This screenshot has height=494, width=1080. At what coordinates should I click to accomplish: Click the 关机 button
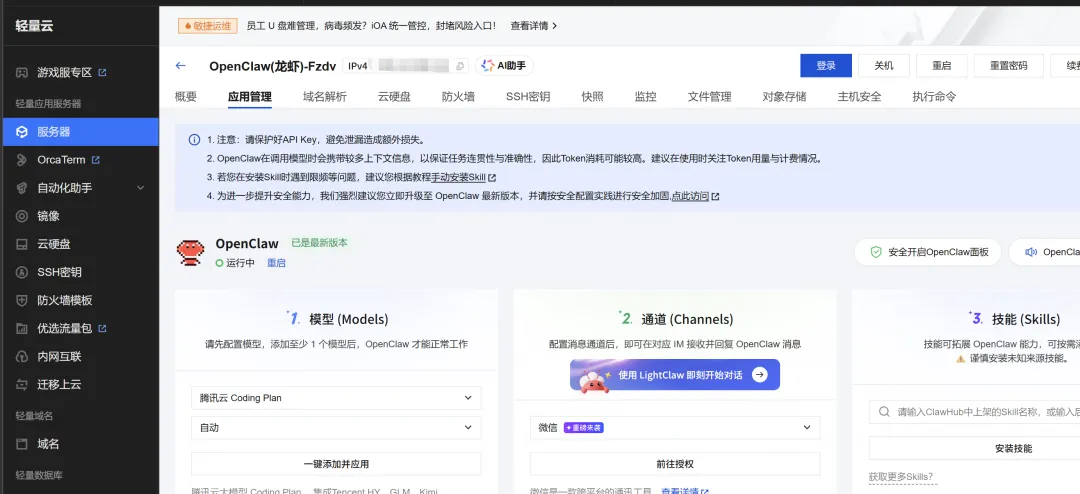pyautogui.click(x=884, y=65)
